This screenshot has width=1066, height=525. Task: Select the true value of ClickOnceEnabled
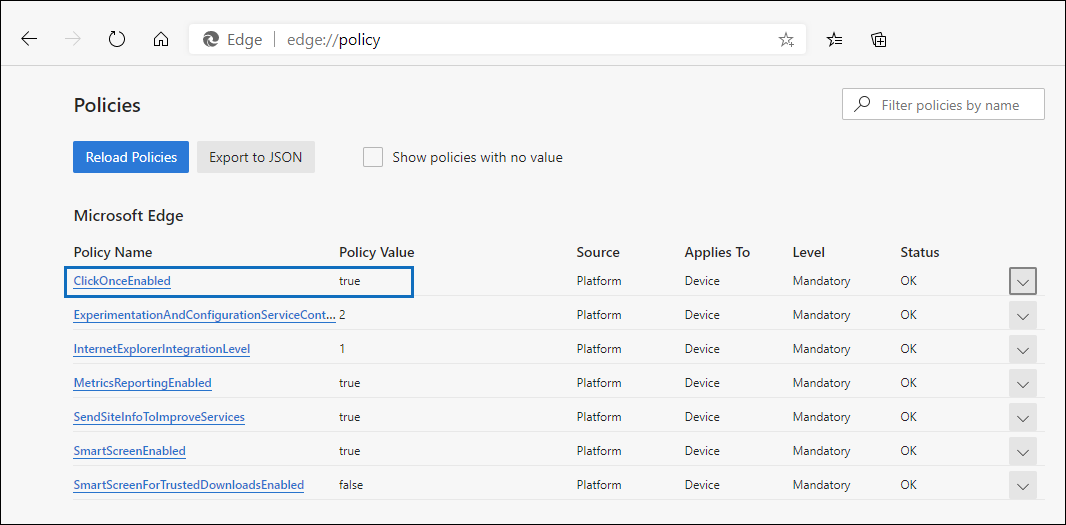(349, 281)
